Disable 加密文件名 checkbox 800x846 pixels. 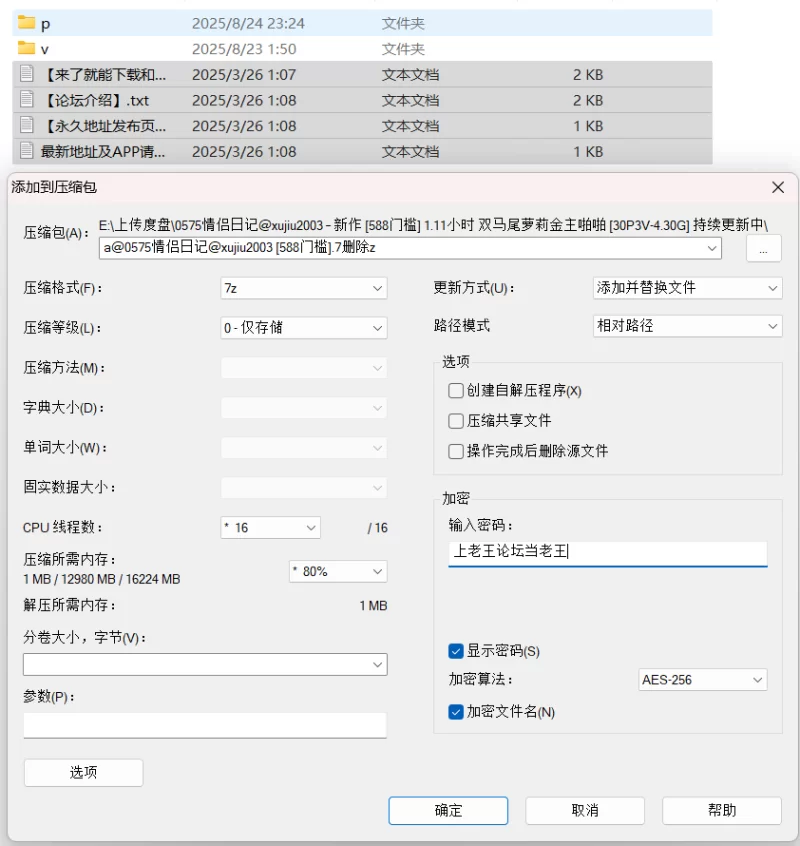(456, 712)
